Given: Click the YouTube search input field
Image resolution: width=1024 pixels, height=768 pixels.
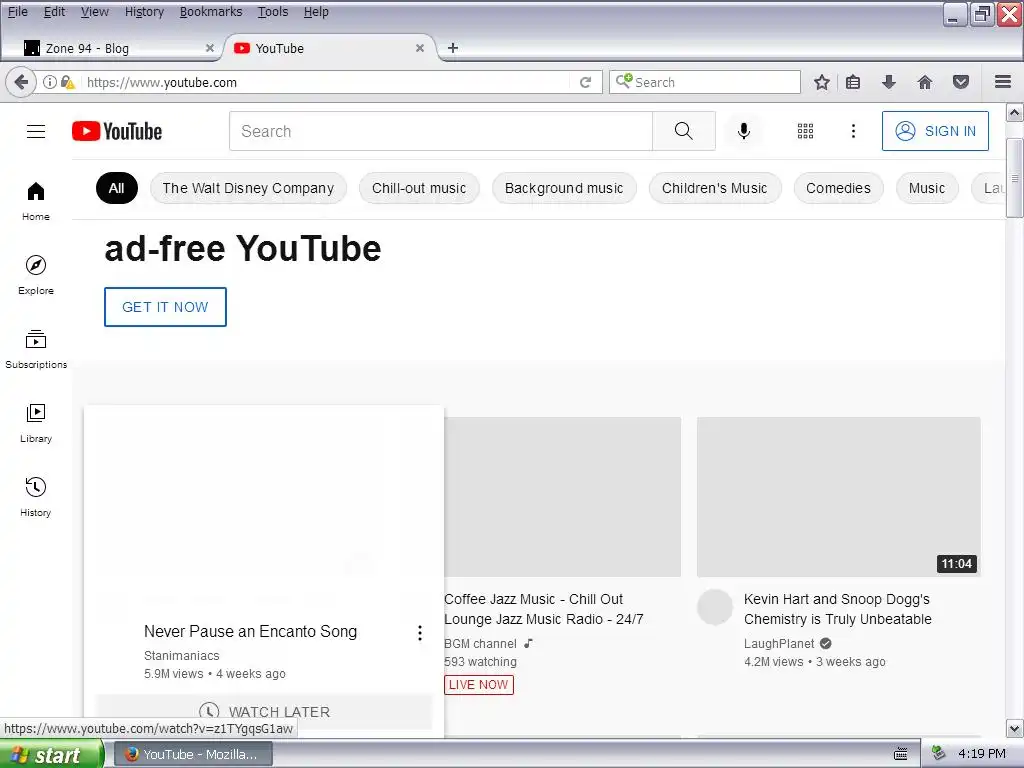Looking at the screenshot, I should 441,131.
